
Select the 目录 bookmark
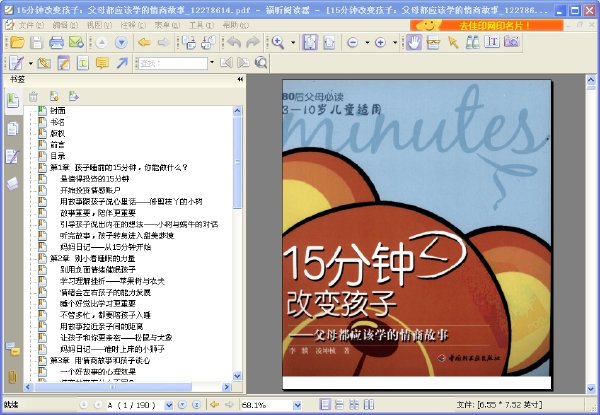pos(57,156)
